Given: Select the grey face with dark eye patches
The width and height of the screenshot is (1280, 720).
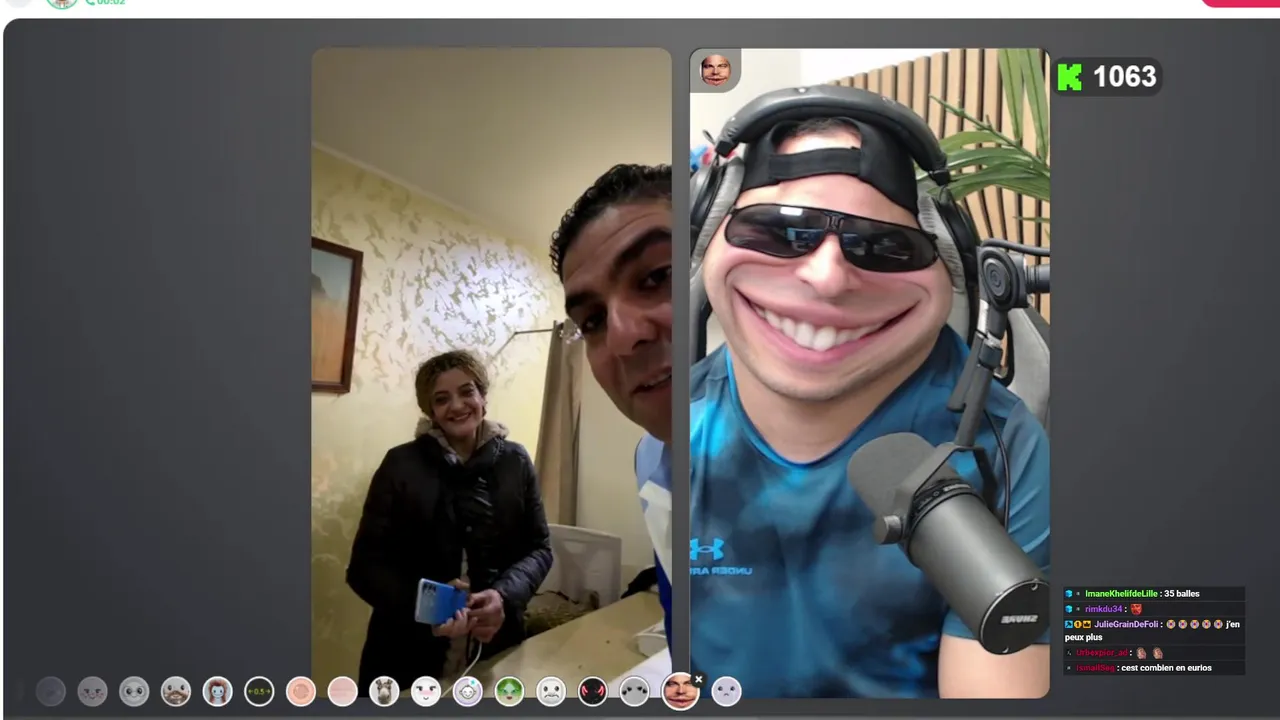Looking at the screenshot, I should click(634, 691).
